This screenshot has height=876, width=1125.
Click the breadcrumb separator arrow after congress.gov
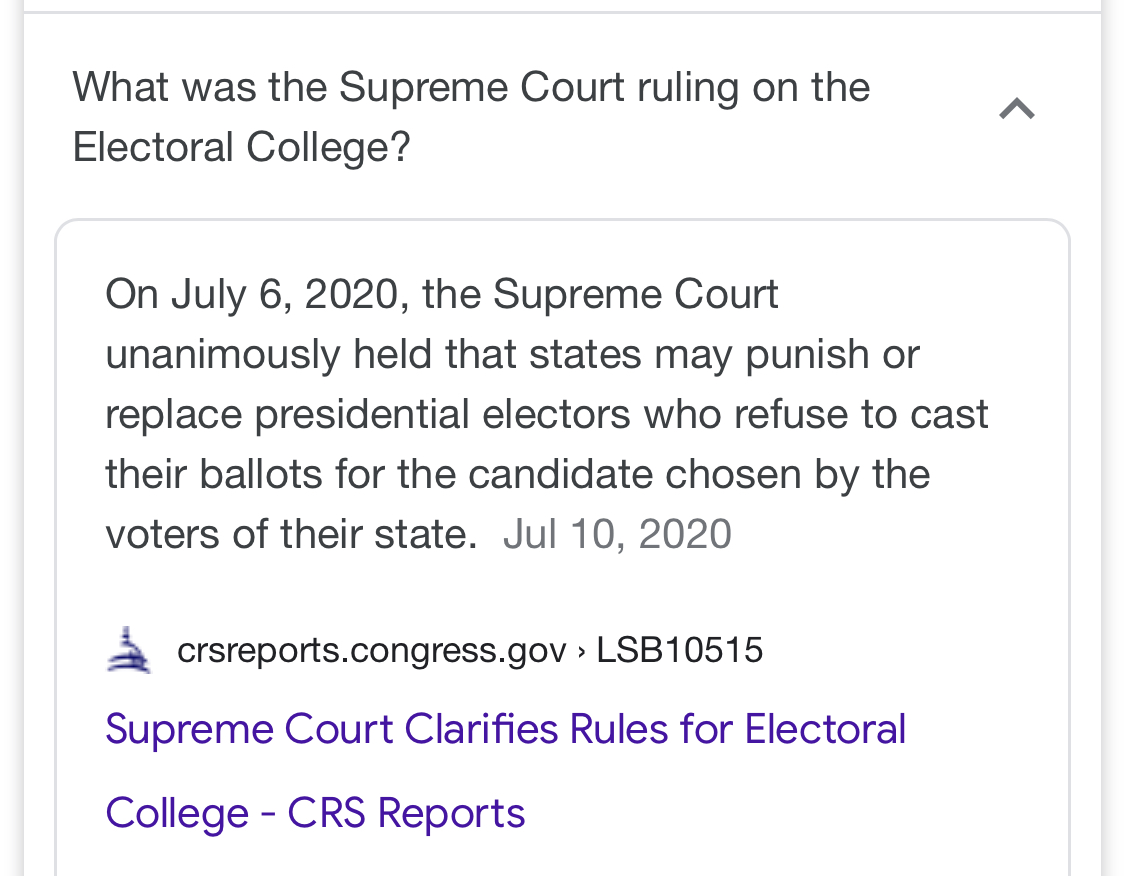[581, 651]
